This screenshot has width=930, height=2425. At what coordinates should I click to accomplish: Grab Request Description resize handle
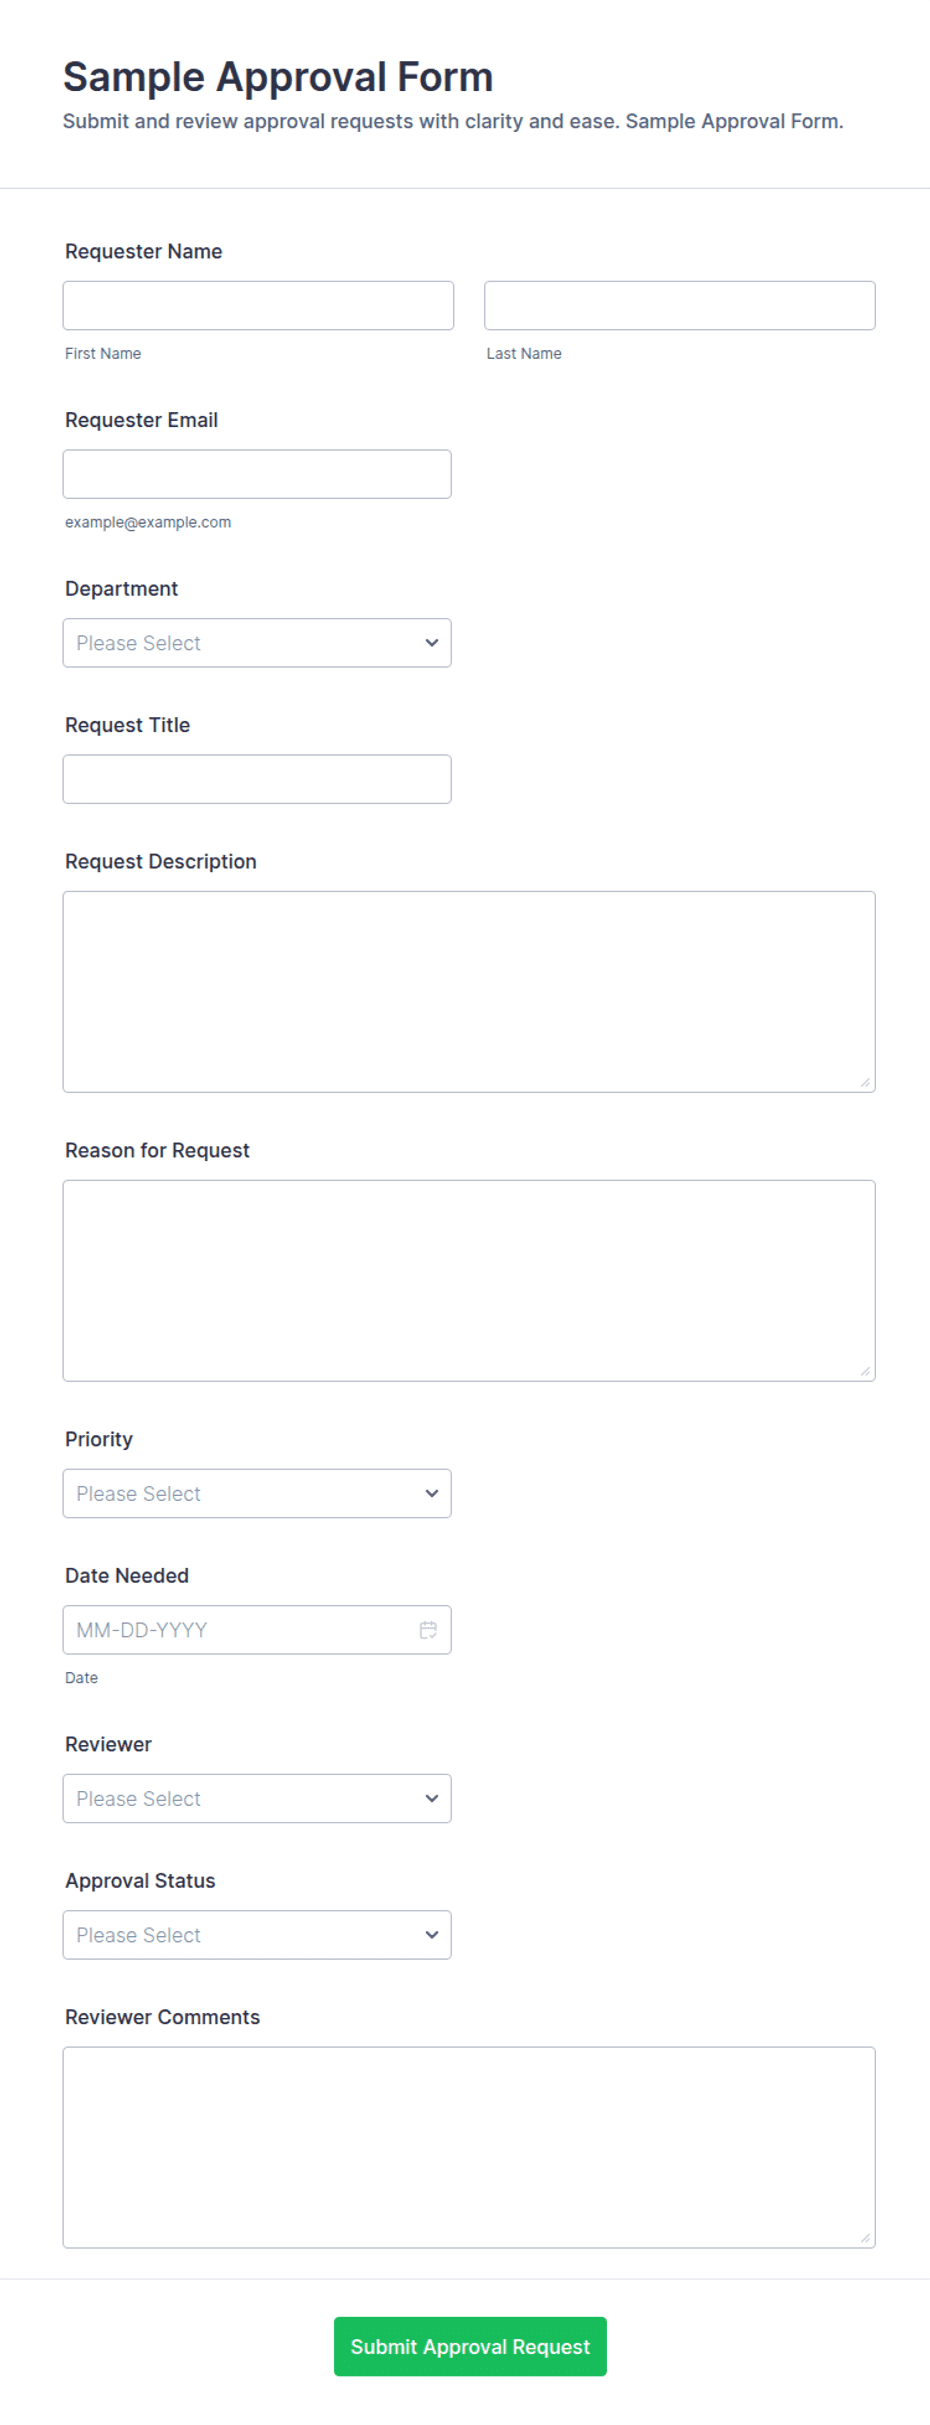865,1082
